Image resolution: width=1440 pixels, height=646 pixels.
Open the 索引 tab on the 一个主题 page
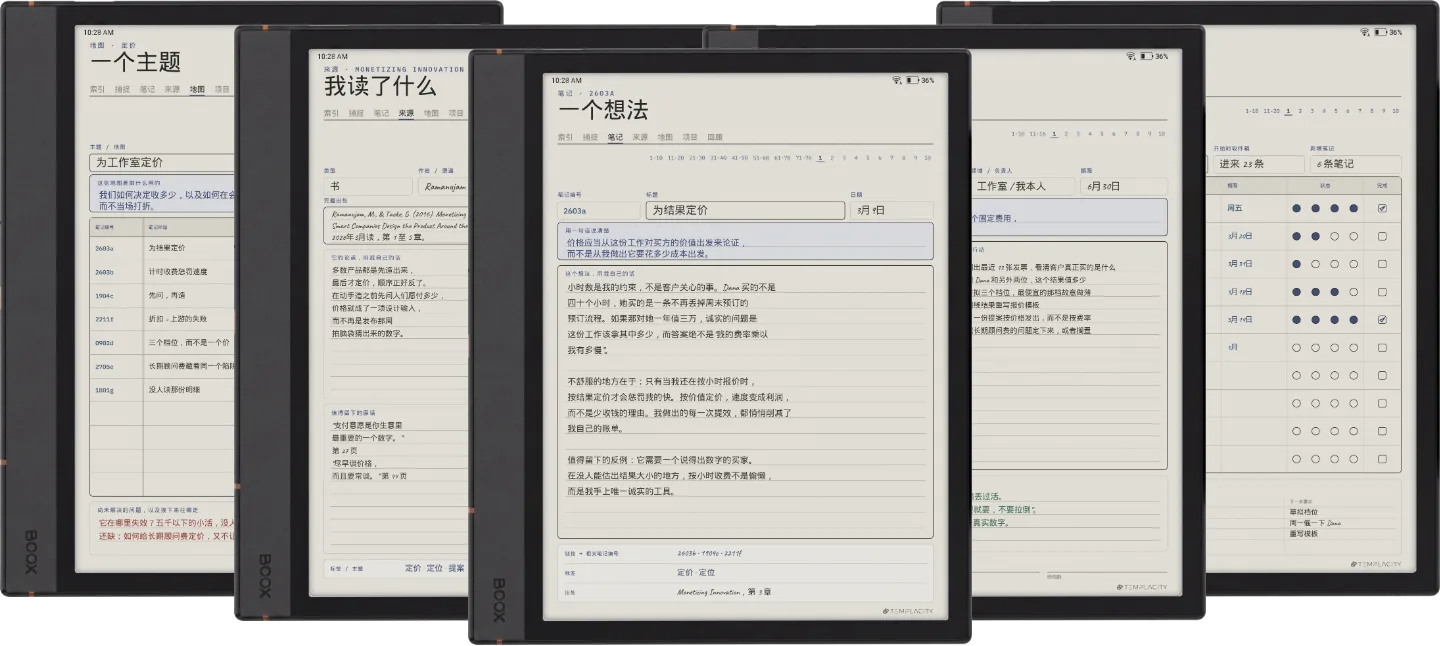[97, 89]
